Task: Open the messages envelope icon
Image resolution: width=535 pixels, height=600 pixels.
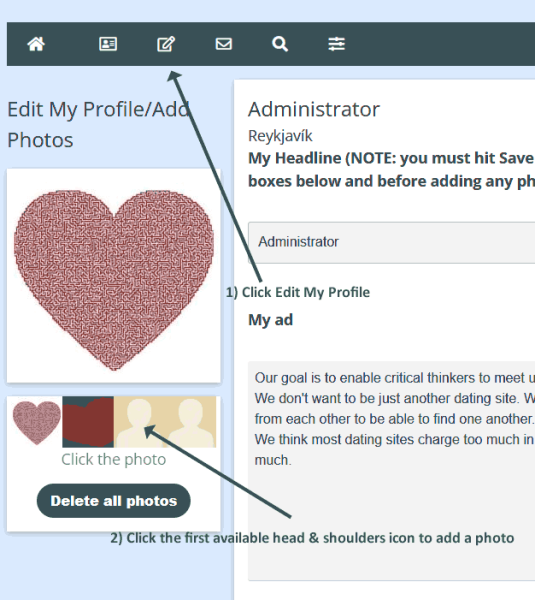Action: [x=223, y=44]
